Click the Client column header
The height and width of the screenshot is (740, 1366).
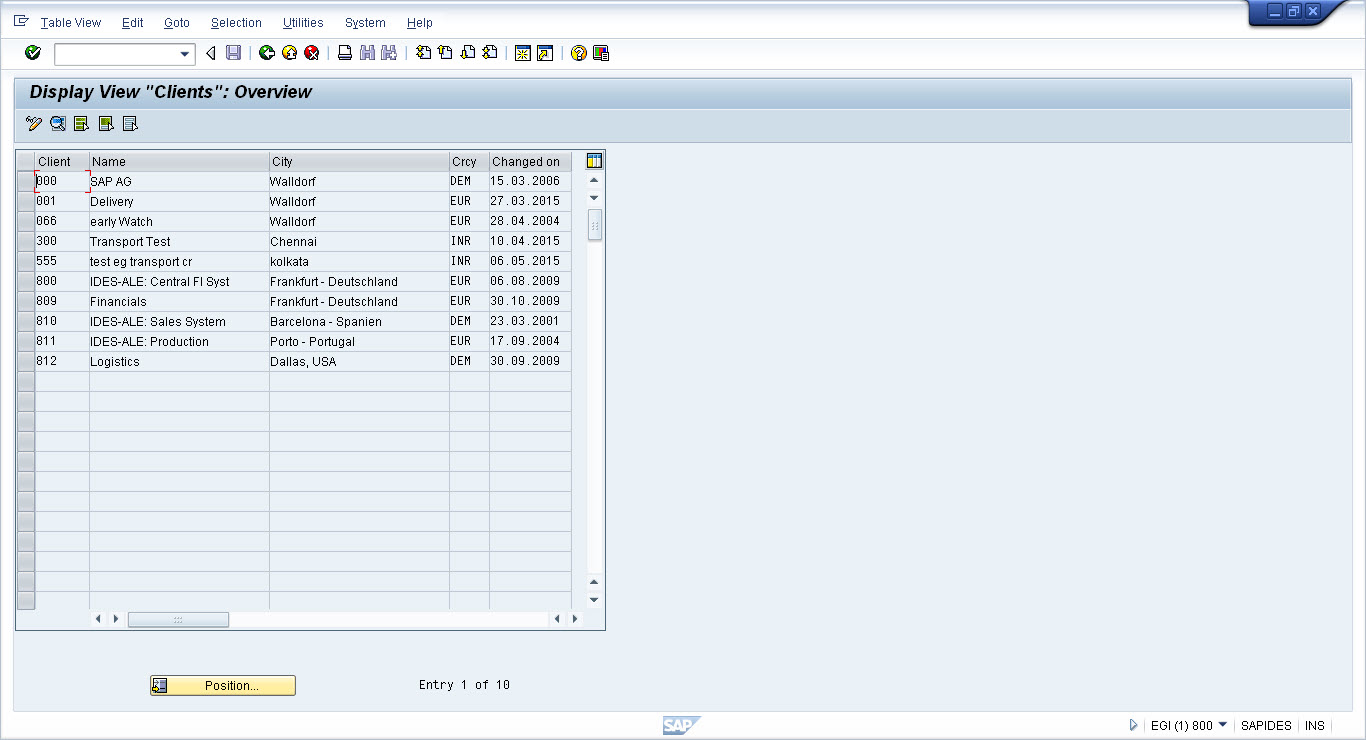point(62,161)
